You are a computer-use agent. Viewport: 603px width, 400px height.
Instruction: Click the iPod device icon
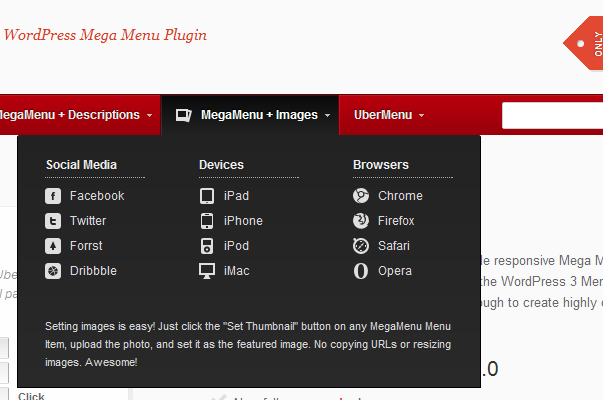point(207,246)
